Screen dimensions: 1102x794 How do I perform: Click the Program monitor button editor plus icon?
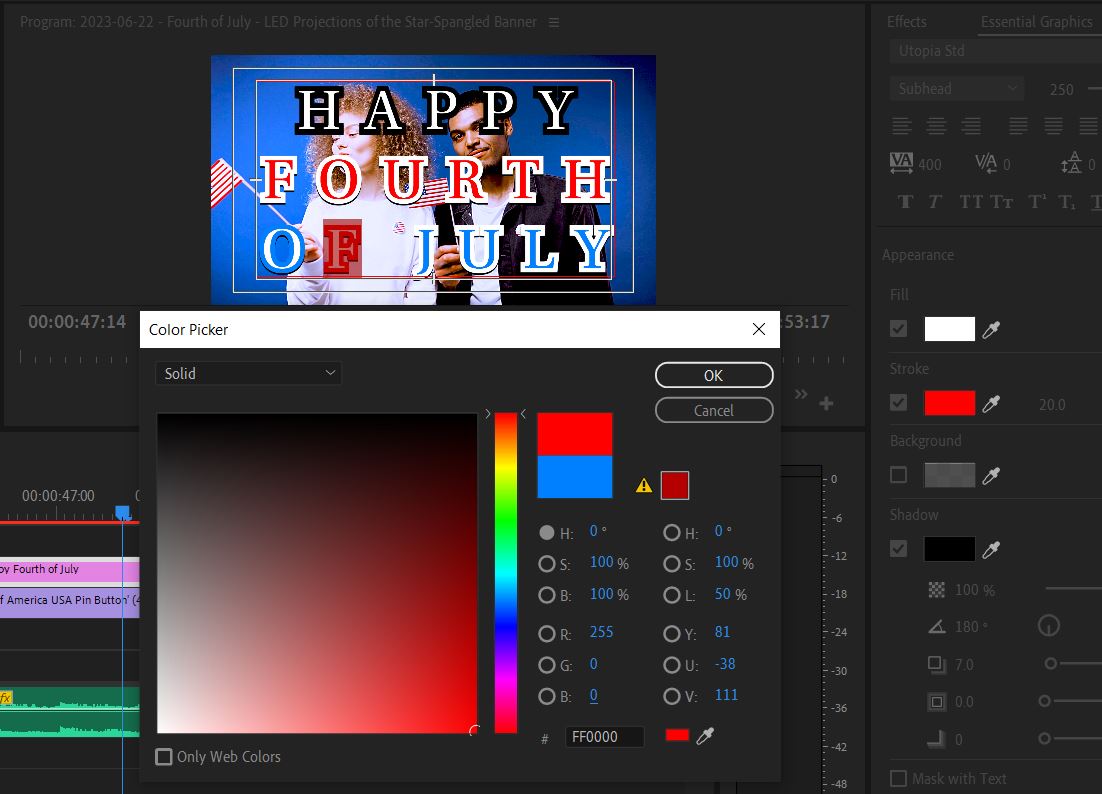826,403
